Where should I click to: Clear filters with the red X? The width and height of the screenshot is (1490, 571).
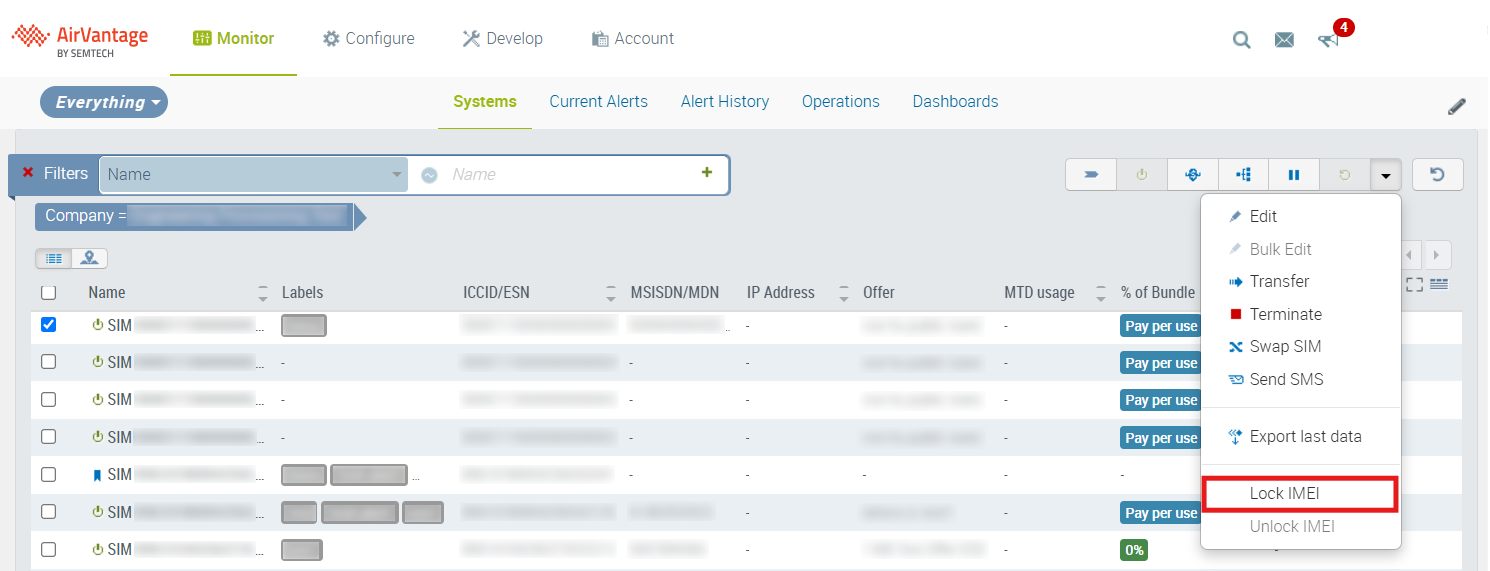point(28,173)
